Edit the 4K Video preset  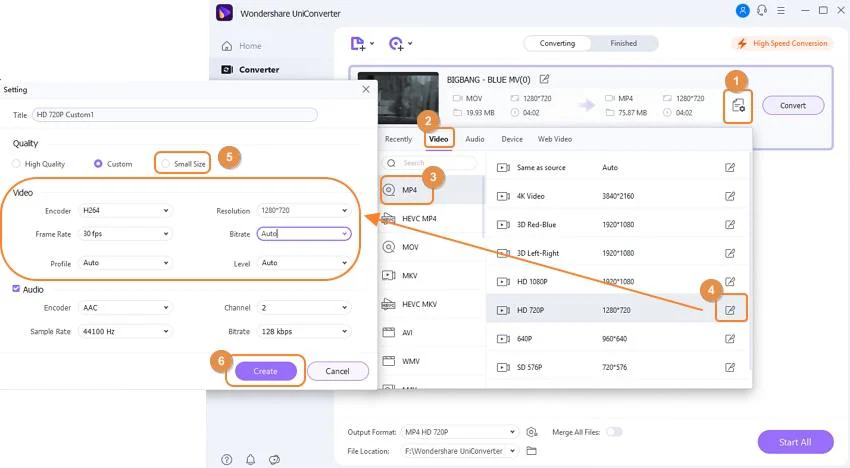tap(730, 196)
